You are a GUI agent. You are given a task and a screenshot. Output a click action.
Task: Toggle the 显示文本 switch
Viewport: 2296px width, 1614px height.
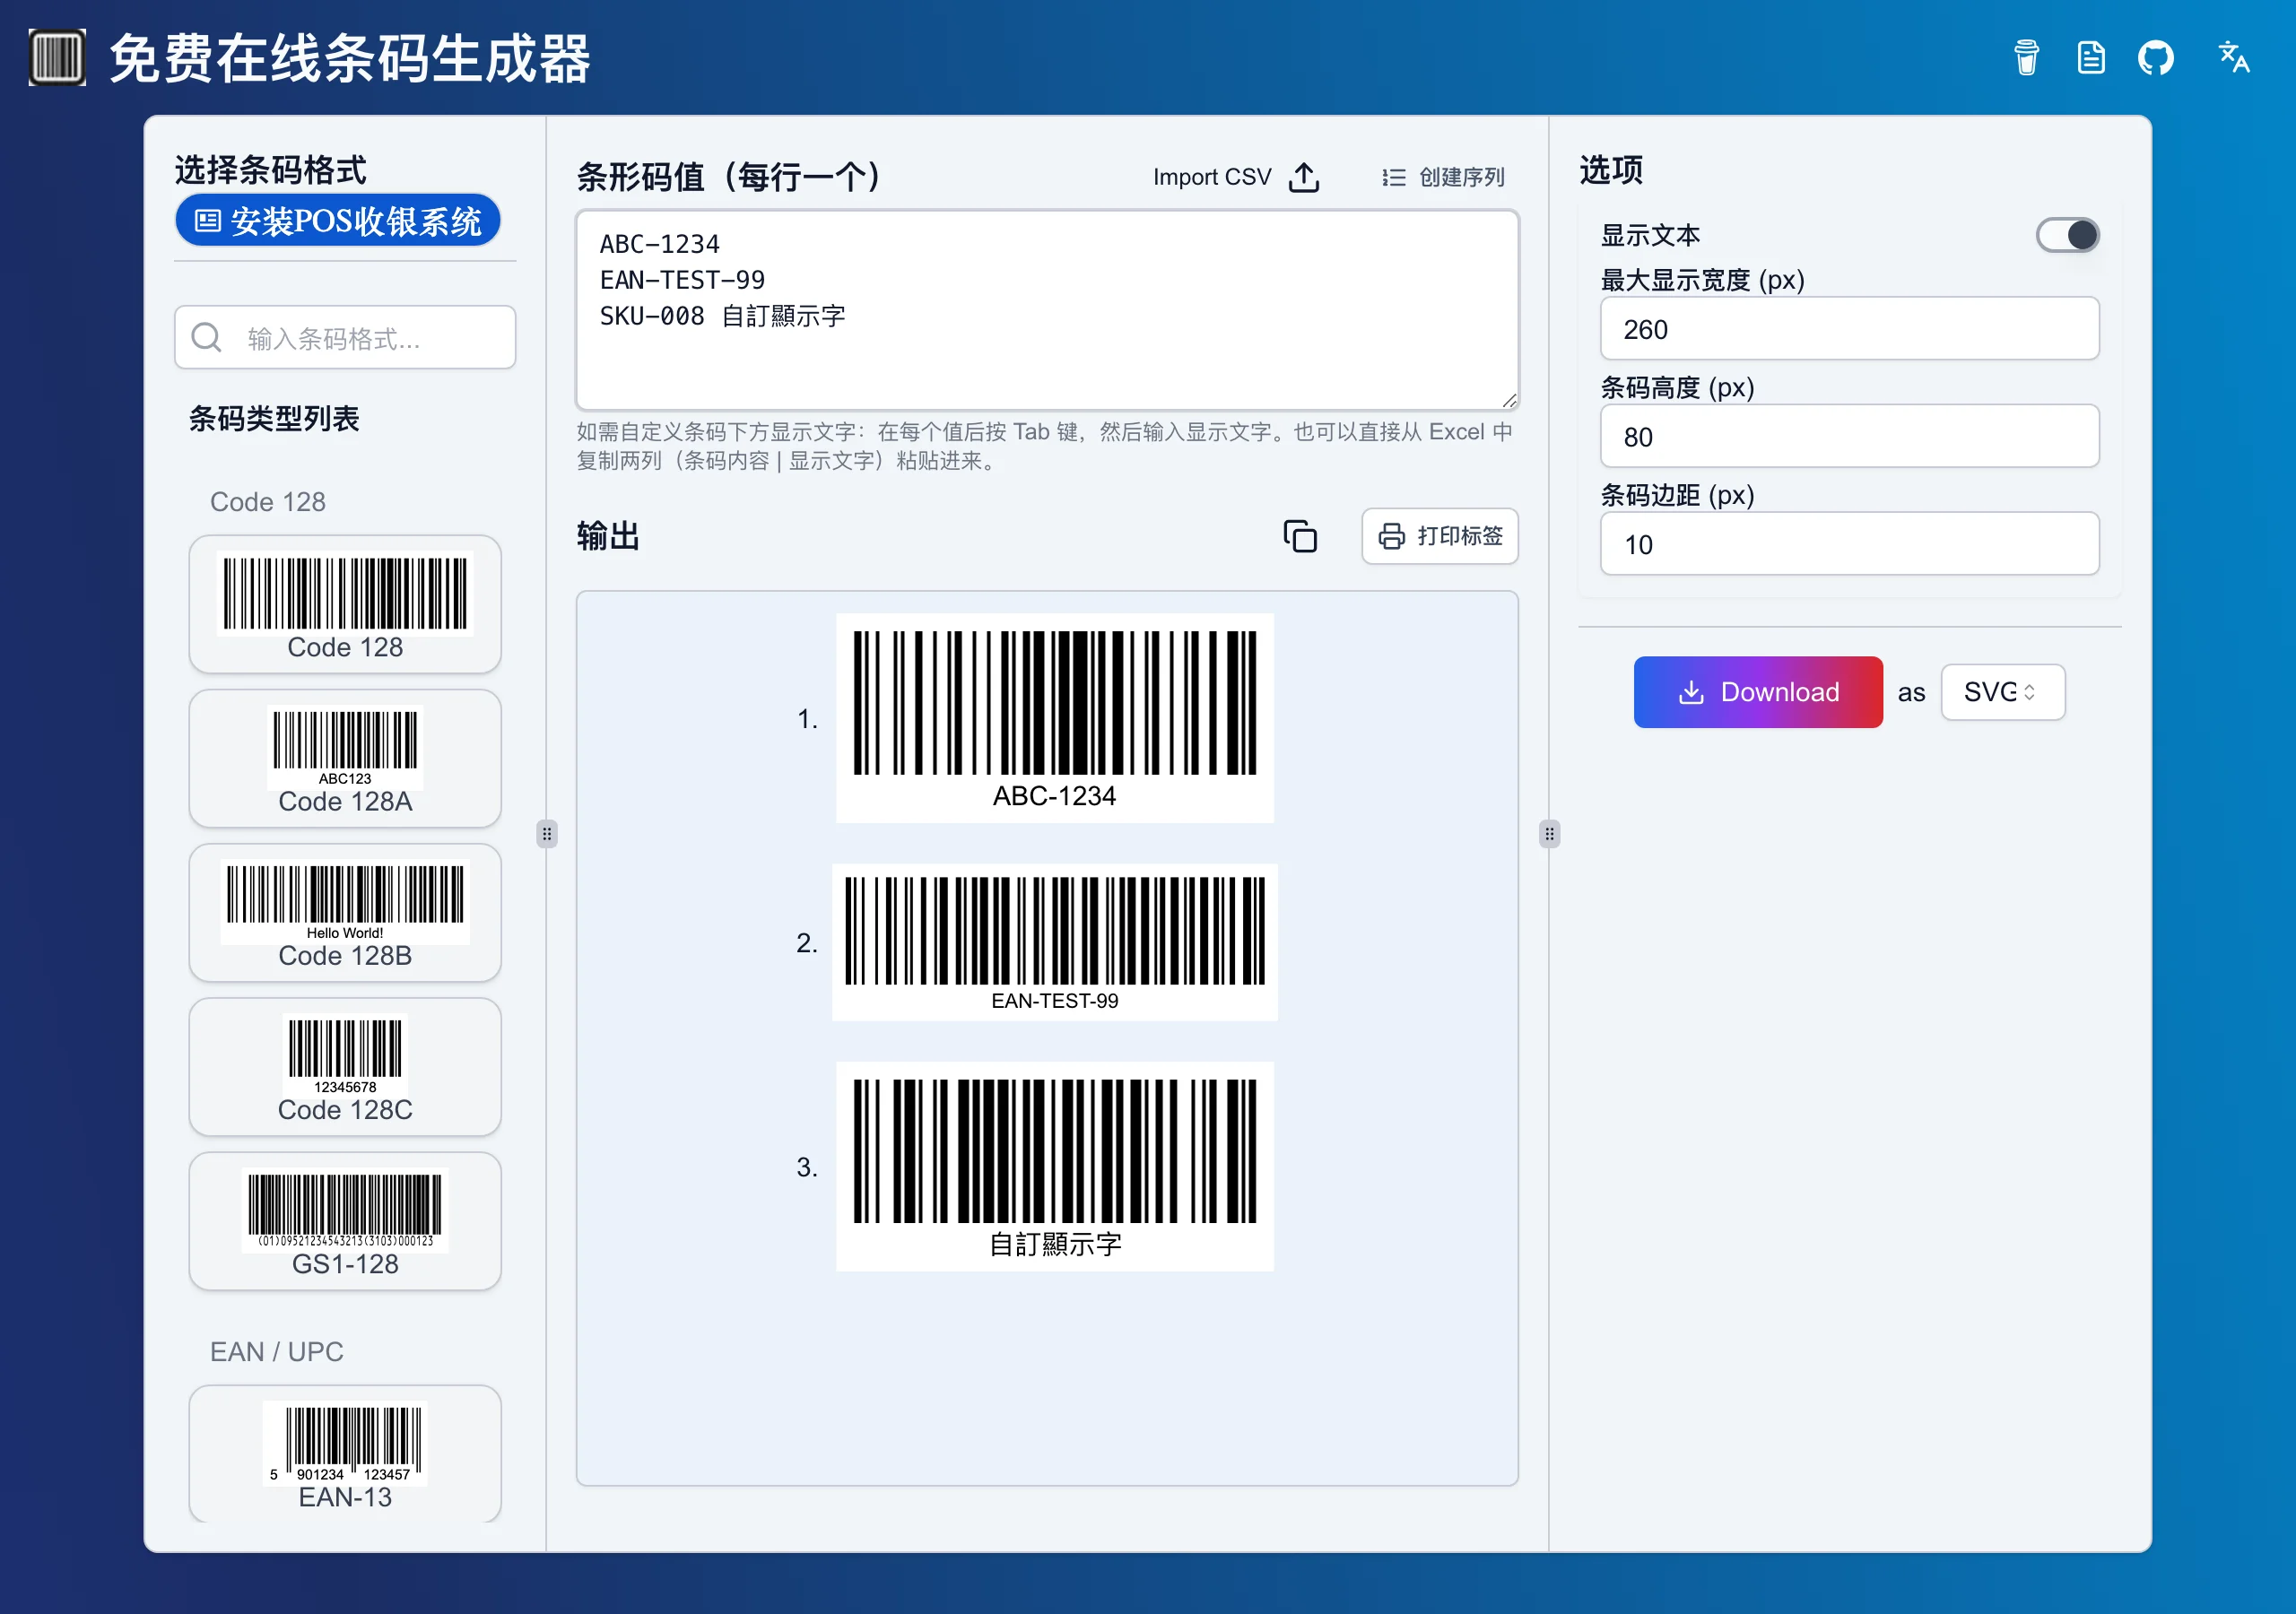click(x=2067, y=235)
